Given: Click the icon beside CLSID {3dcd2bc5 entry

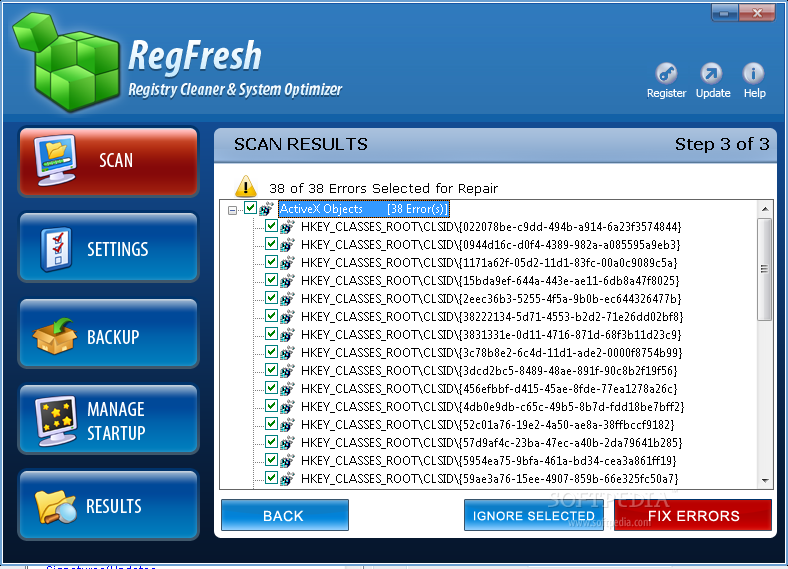Looking at the screenshot, I should coord(287,371).
